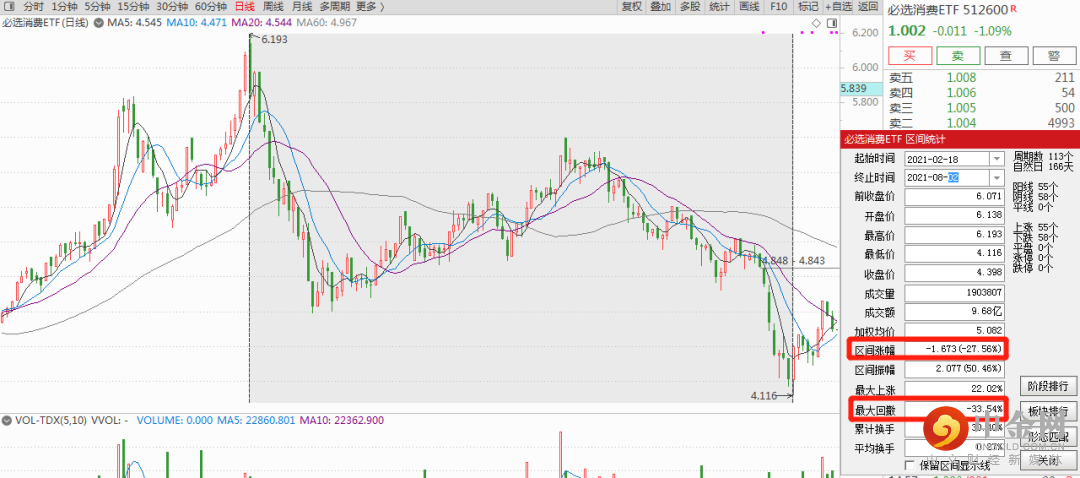Open F10 company info
The image size is (1080, 478).
[778, 6]
